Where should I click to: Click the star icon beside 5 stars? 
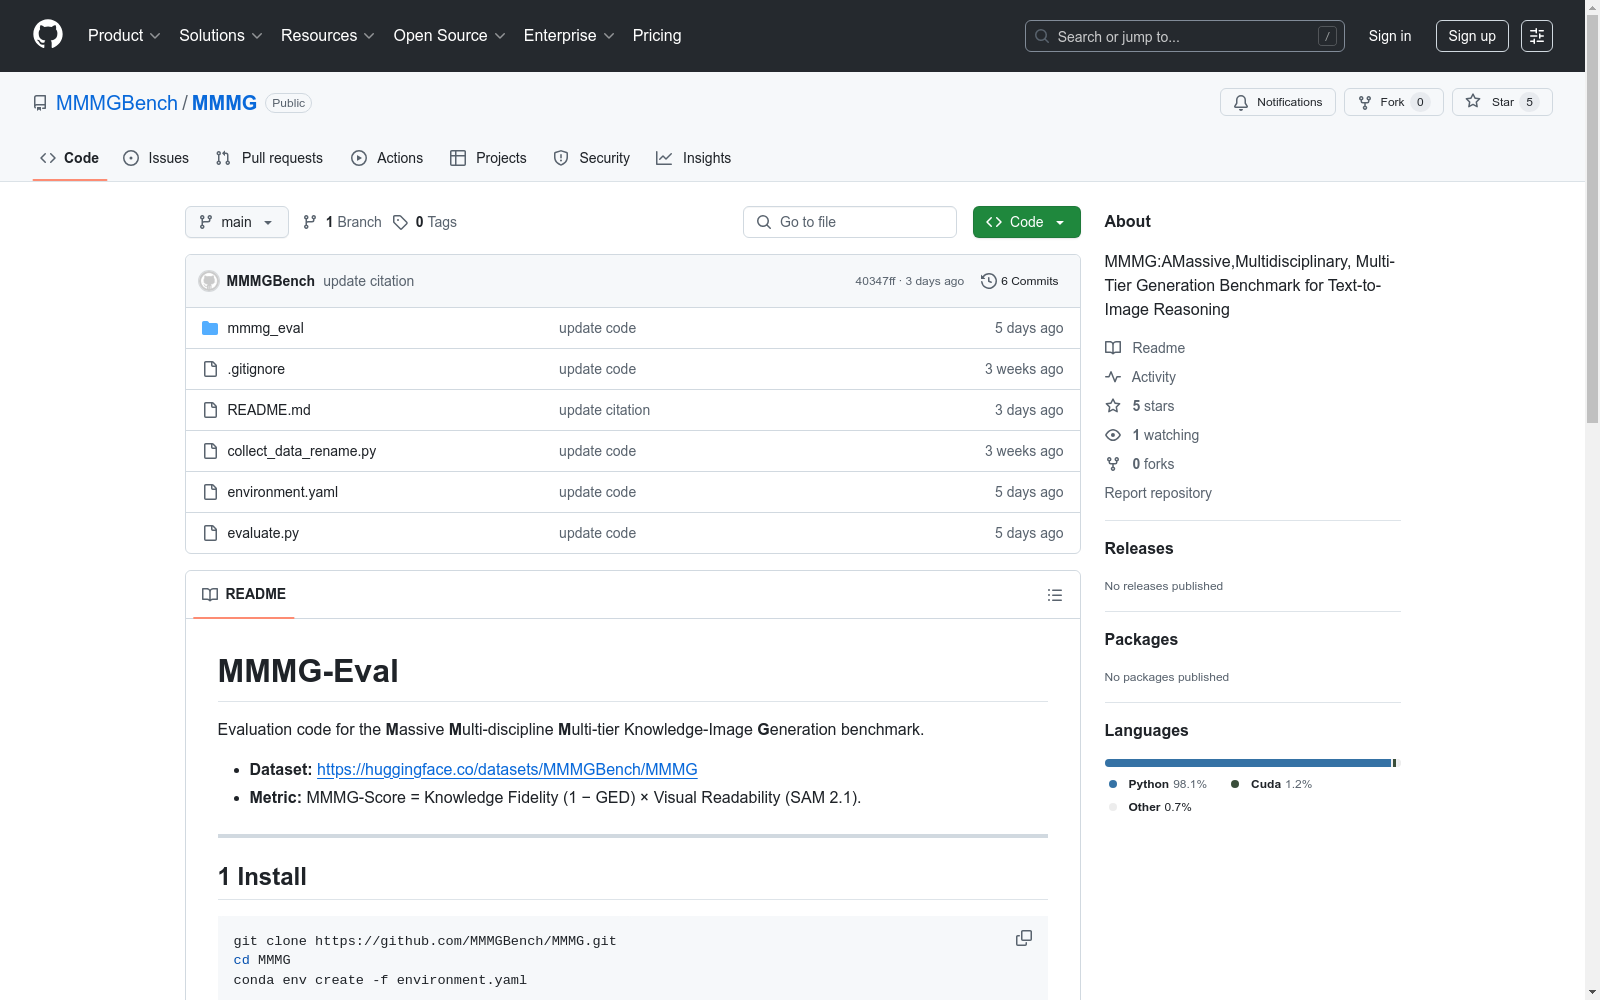1113,406
